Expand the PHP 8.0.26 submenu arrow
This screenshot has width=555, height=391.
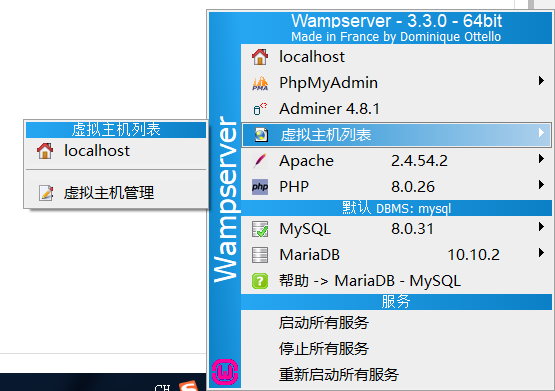(541, 185)
